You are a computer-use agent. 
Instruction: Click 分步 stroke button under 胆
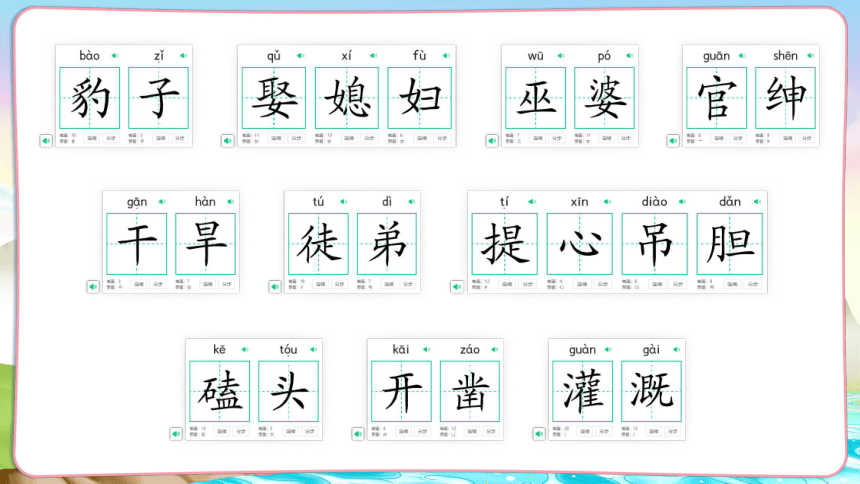click(x=753, y=284)
